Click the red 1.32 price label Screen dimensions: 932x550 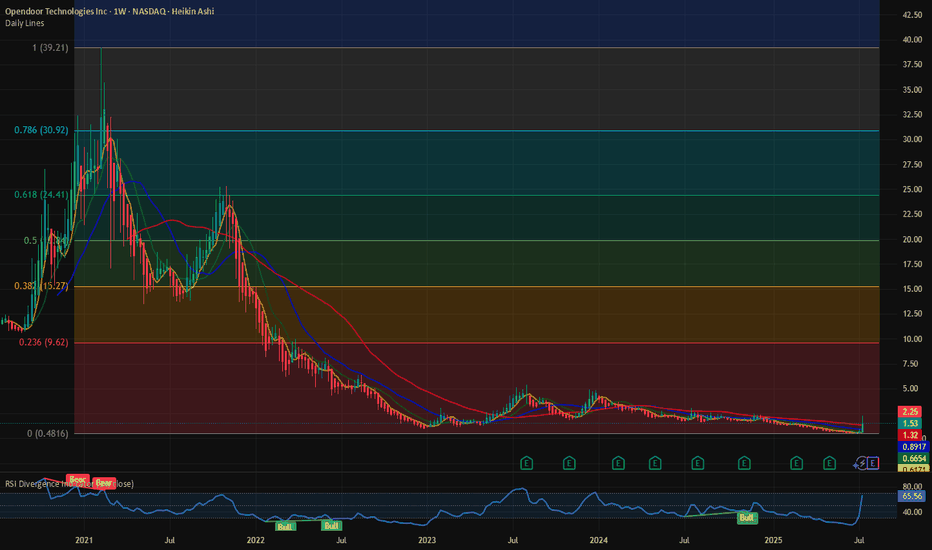coord(911,435)
